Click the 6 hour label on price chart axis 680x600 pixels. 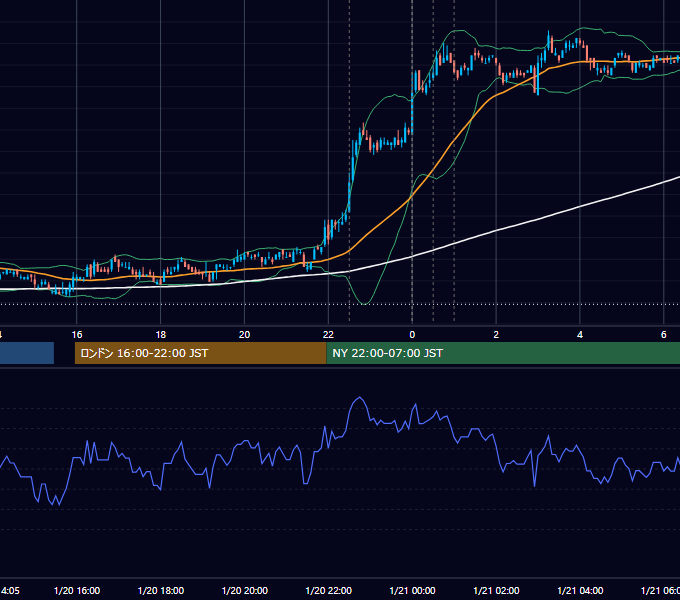(x=664, y=335)
